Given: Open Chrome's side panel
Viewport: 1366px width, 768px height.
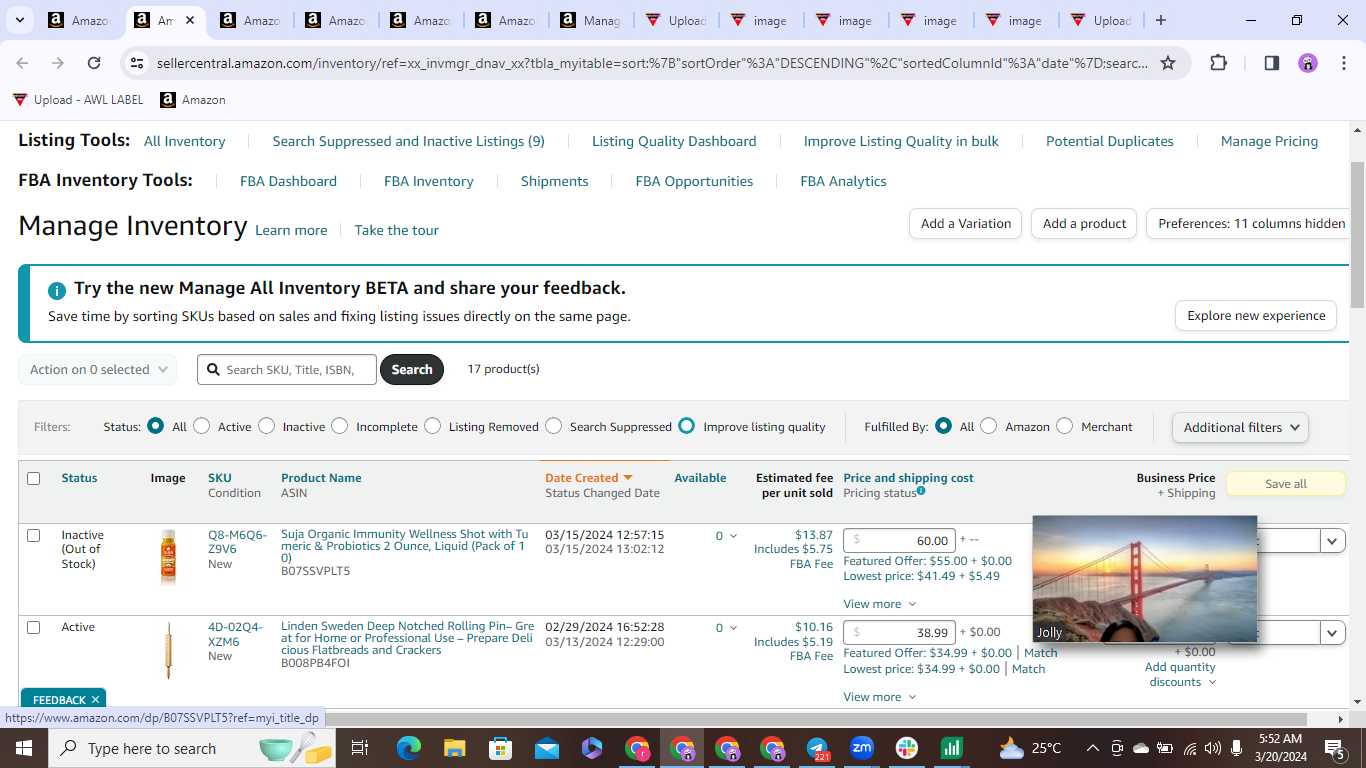Looking at the screenshot, I should 1271,63.
